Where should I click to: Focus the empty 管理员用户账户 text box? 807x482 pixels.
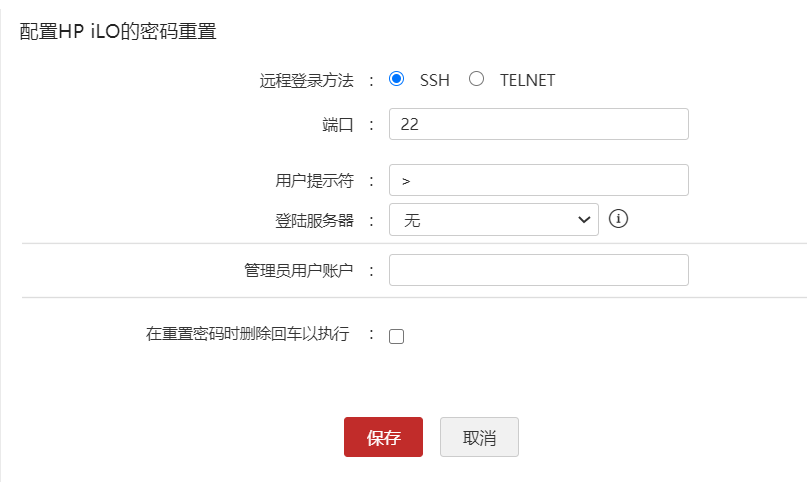538,270
